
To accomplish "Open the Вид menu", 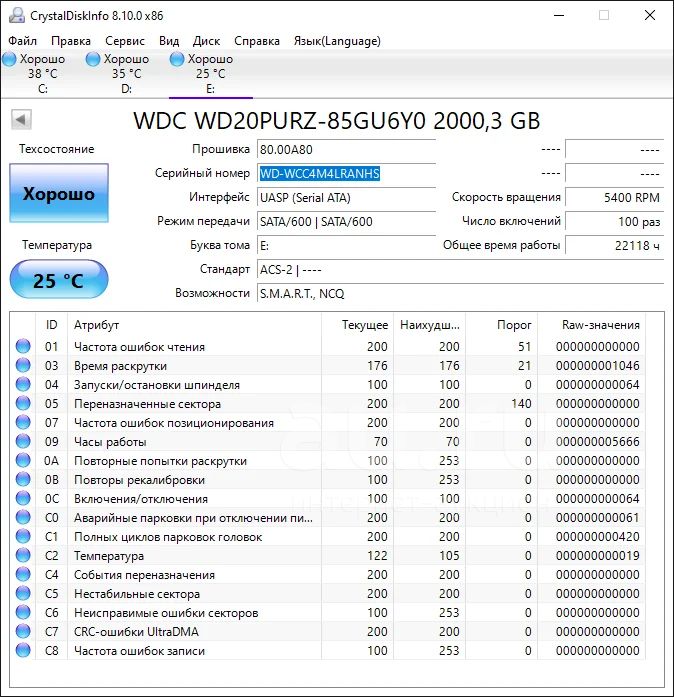I will pos(169,41).
